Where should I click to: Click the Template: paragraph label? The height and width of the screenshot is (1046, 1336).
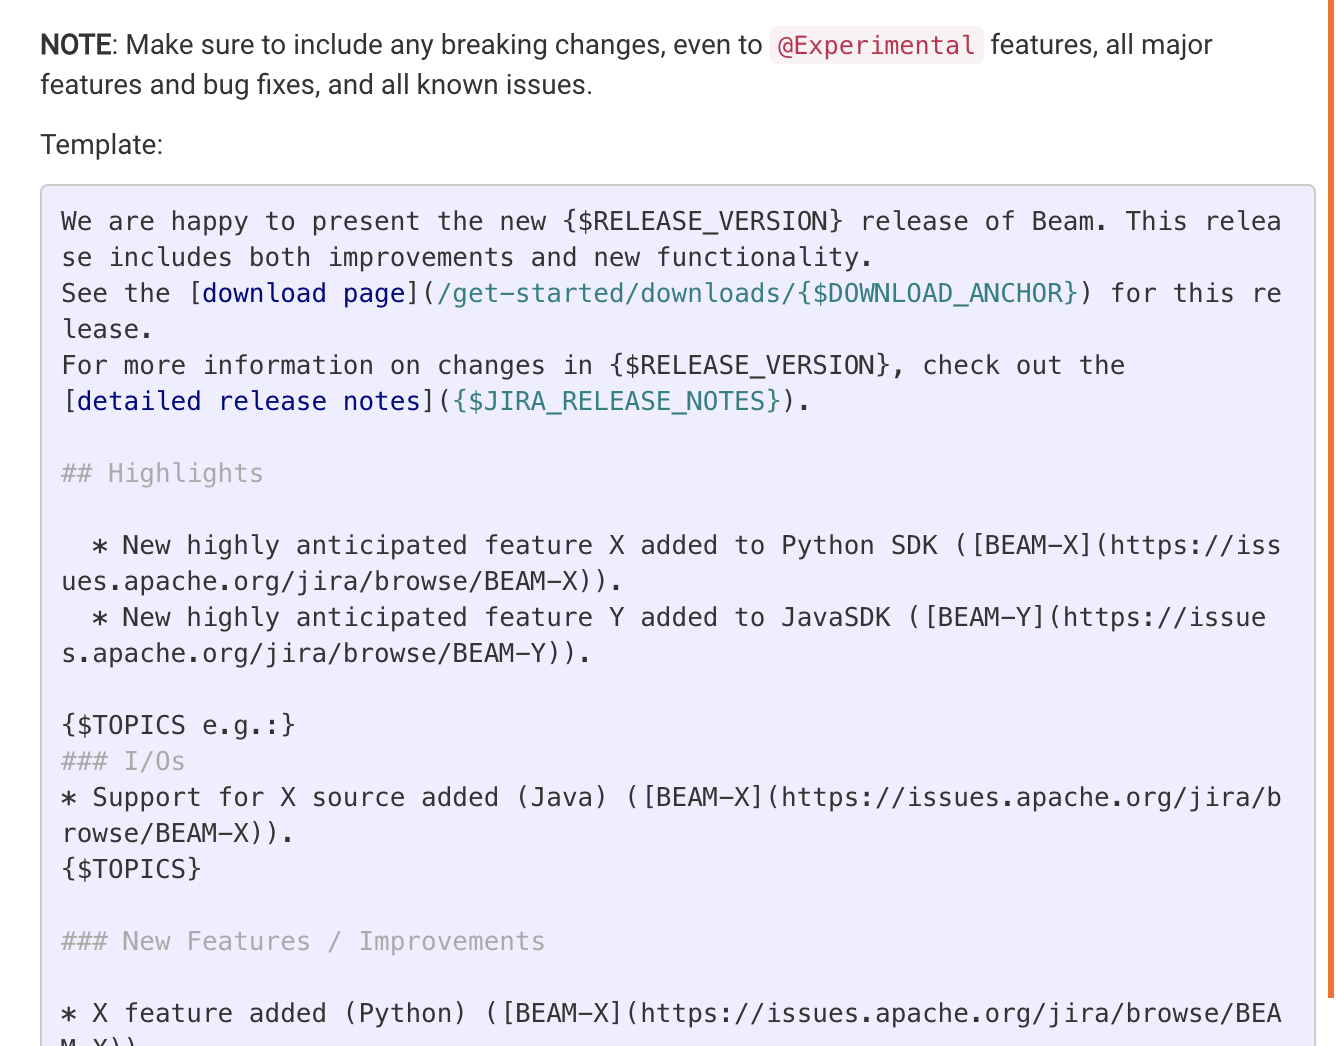pyautogui.click(x=101, y=145)
